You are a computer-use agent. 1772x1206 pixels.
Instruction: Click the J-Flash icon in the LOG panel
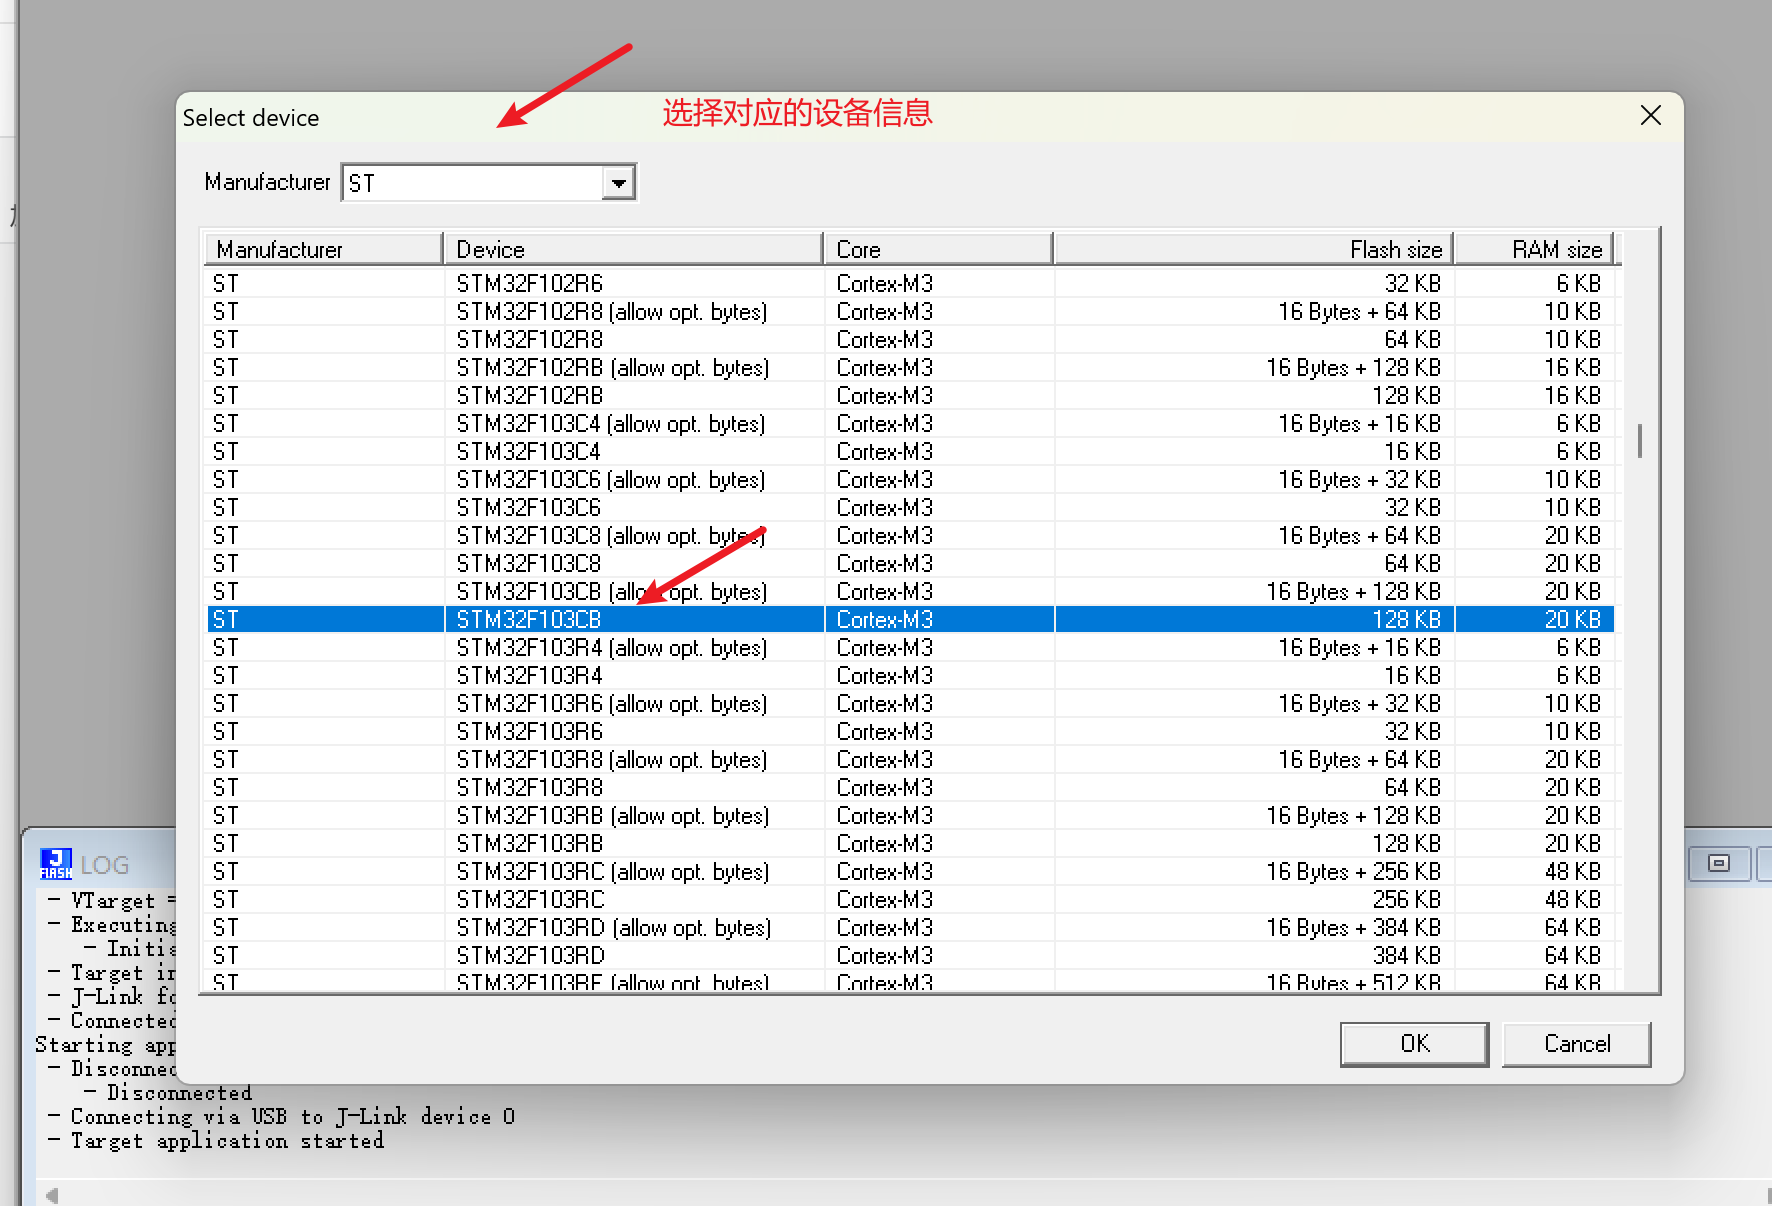[56, 863]
